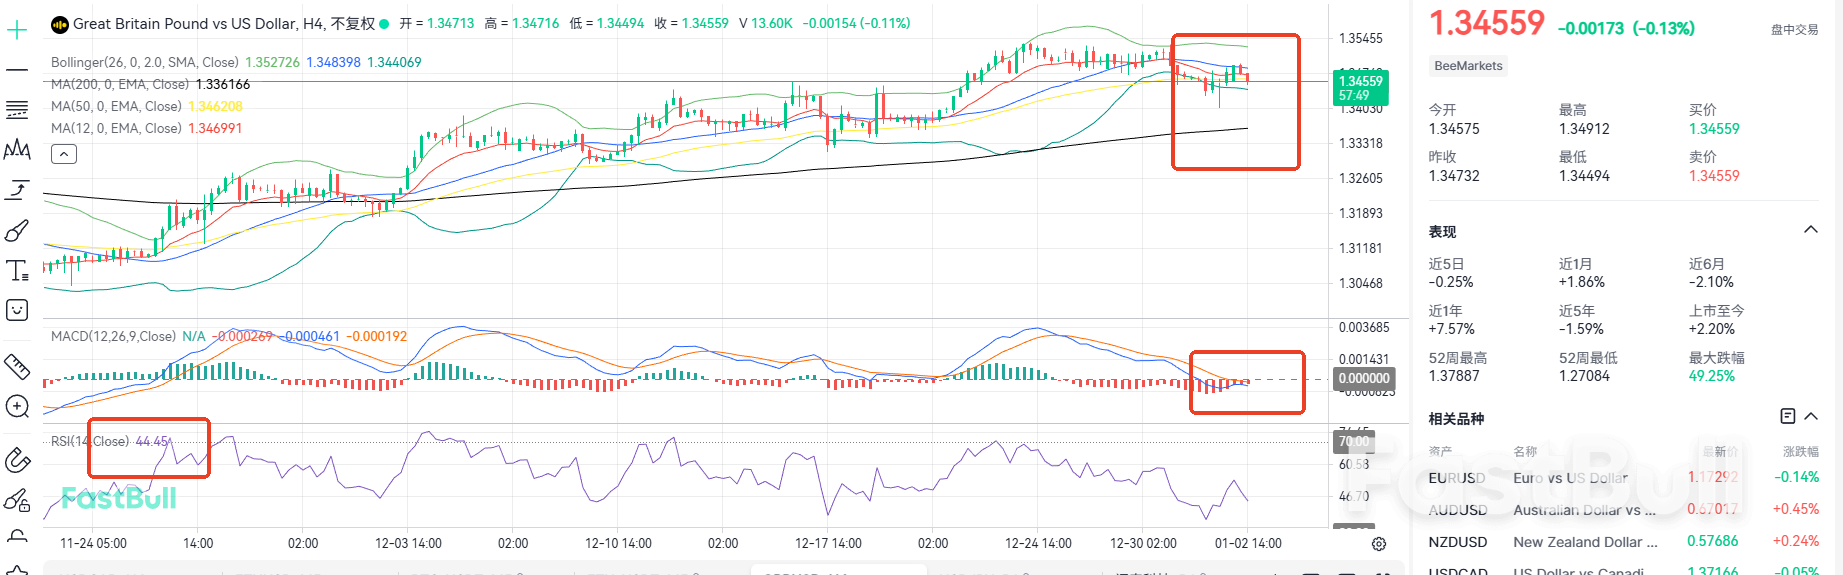1843x575 pixels.
Task: Click the BeeMarkets broker tag
Action: [x=1468, y=66]
